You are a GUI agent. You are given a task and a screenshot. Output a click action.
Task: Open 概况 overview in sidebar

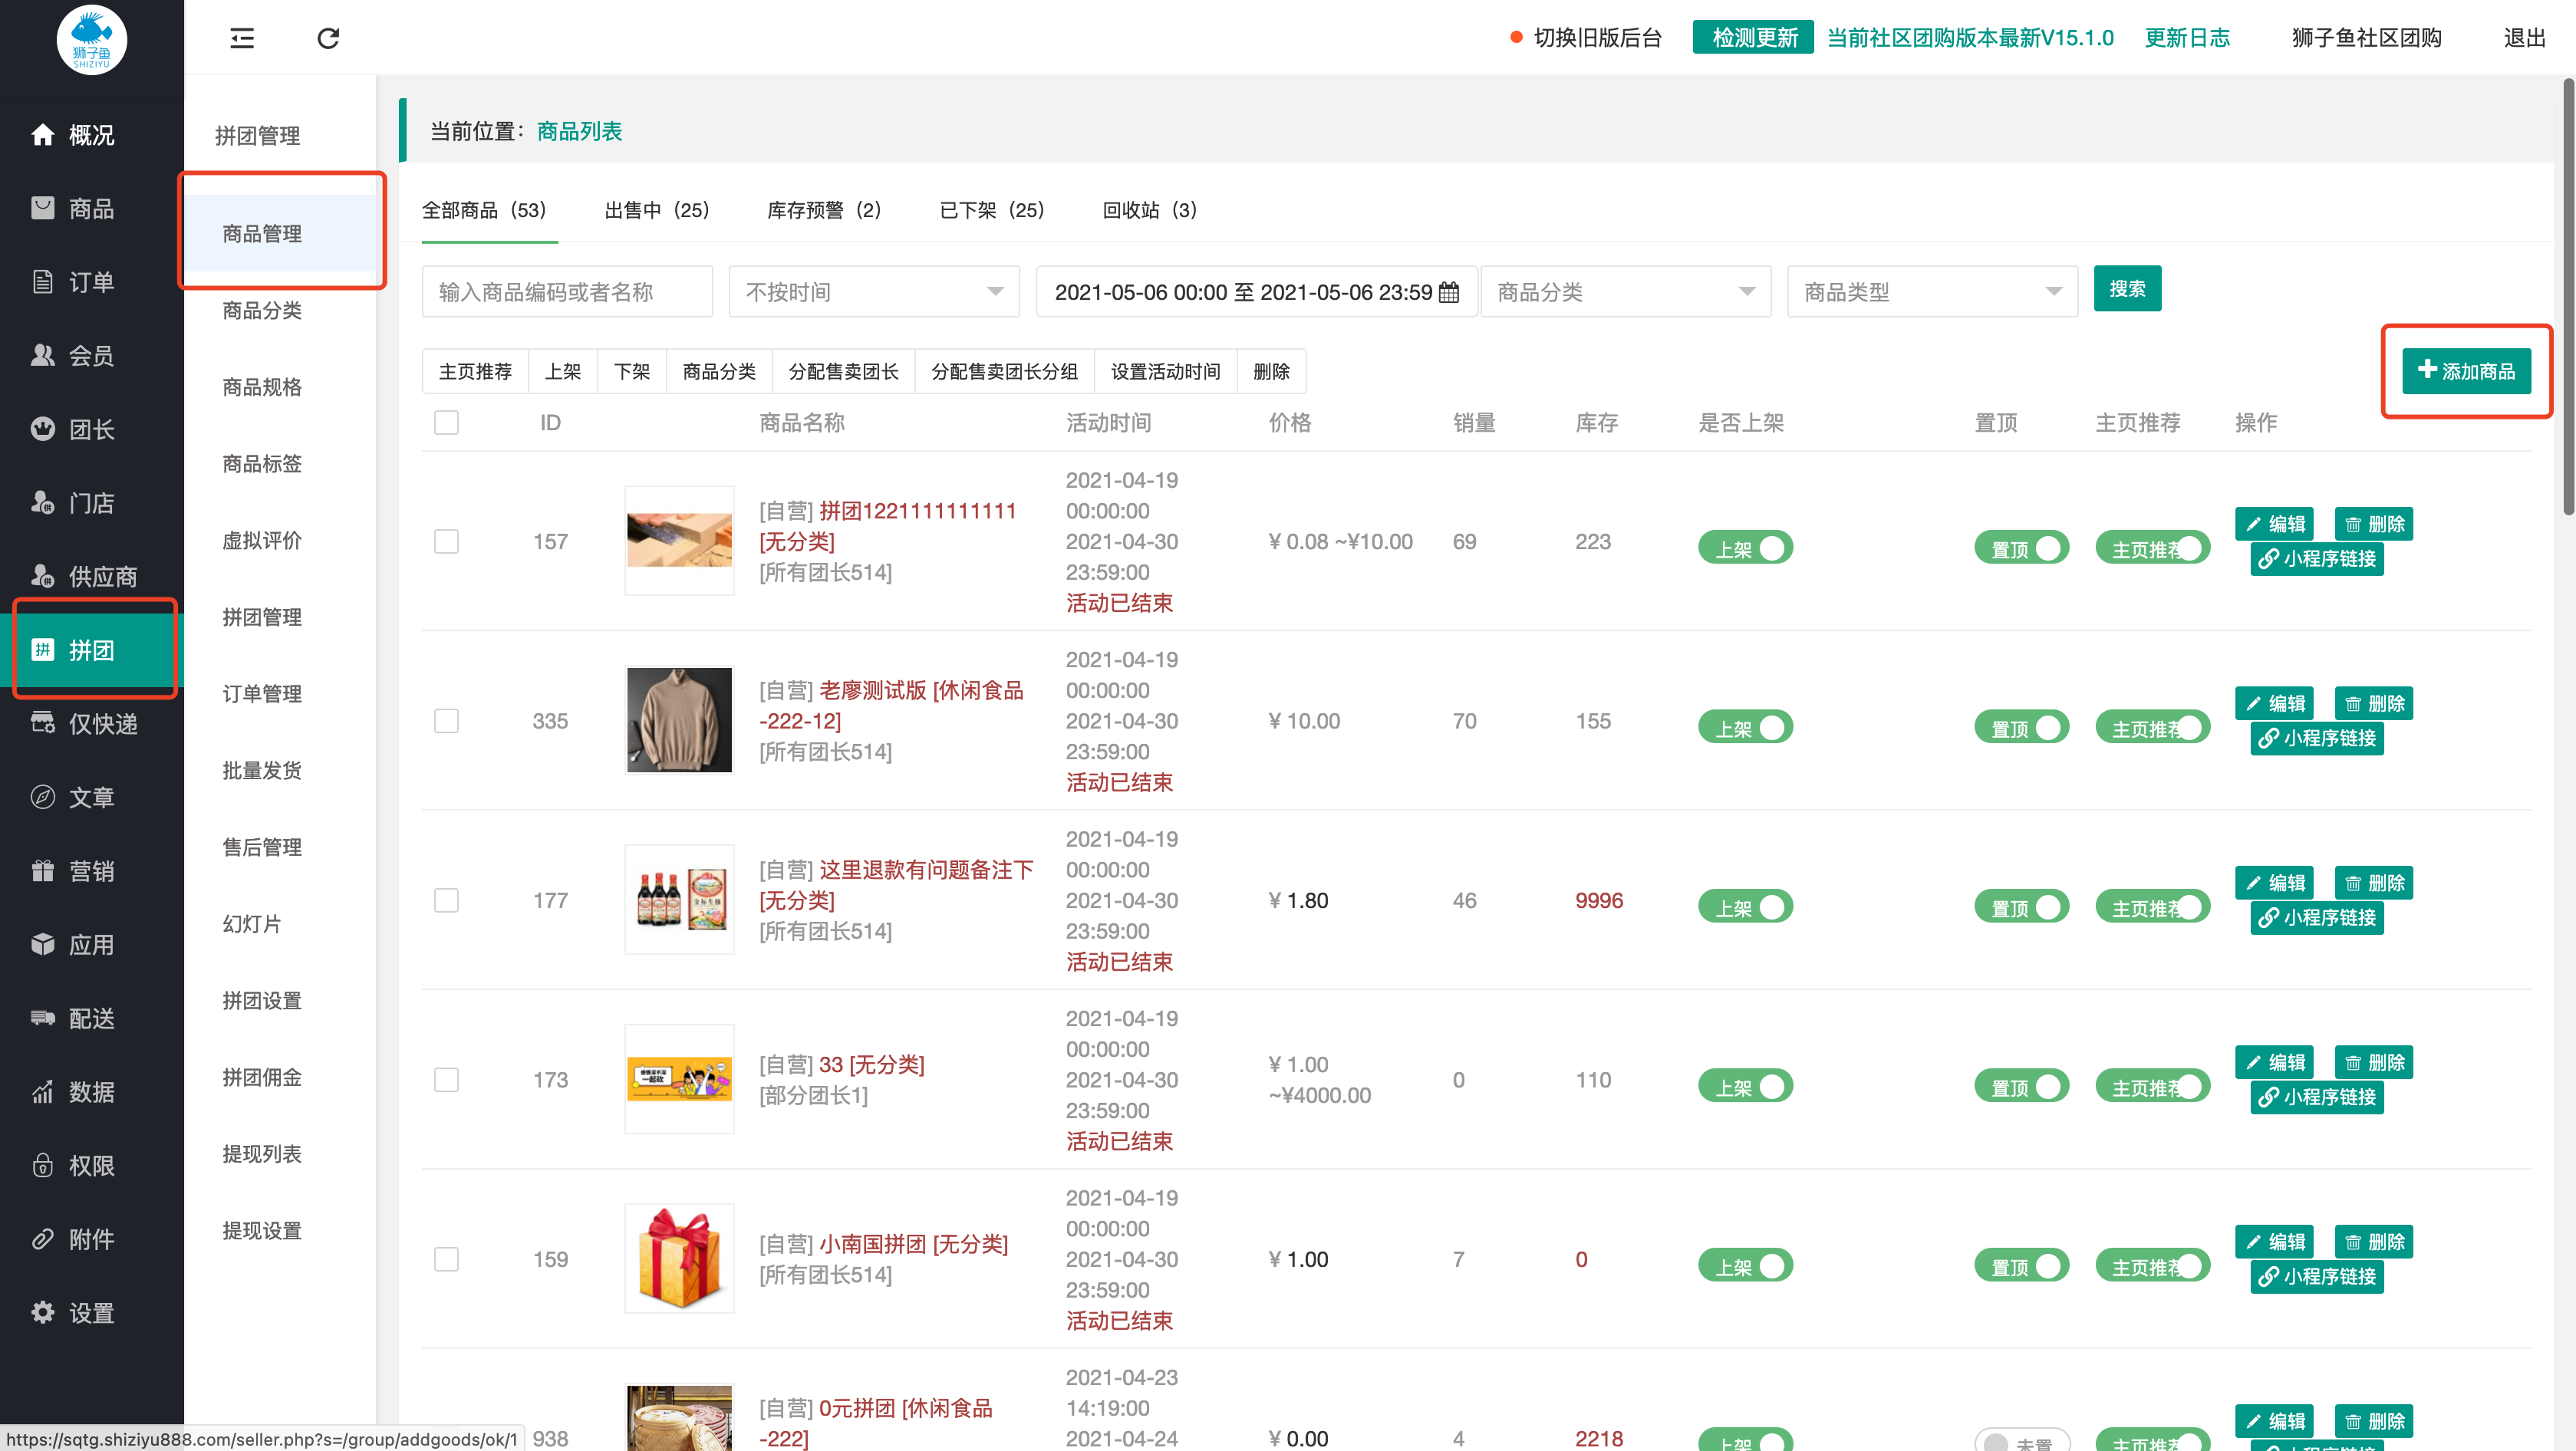tap(91, 134)
